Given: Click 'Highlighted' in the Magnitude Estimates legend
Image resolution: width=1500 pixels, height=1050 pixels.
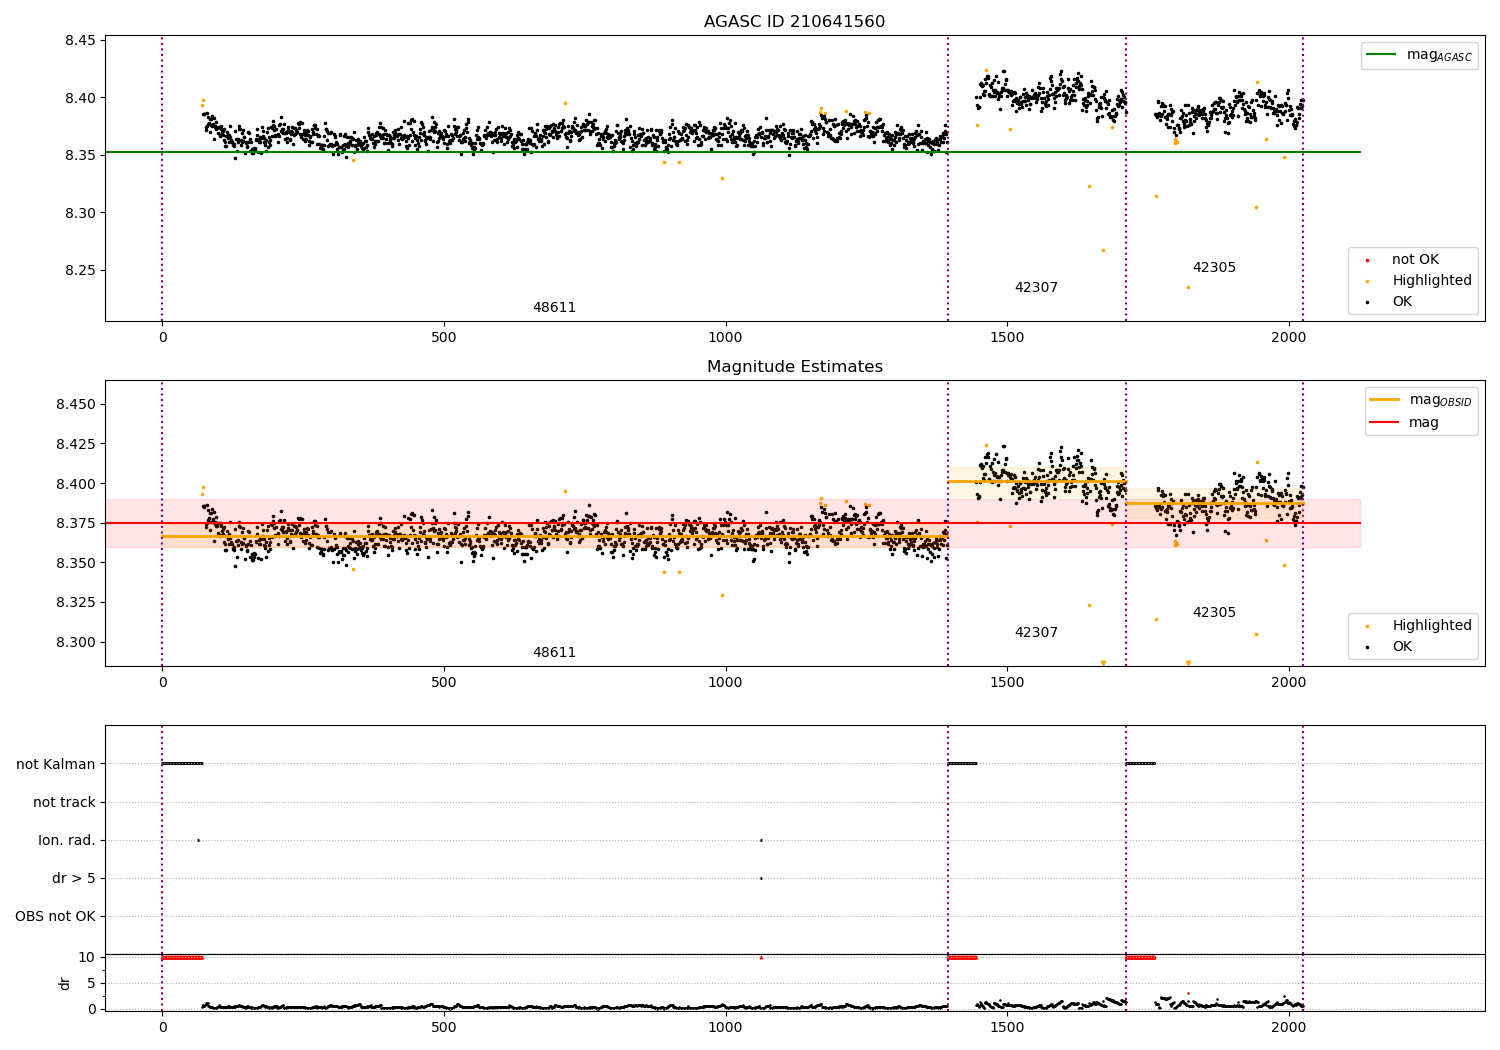Looking at the screenshot, I should pos(1431,625).
